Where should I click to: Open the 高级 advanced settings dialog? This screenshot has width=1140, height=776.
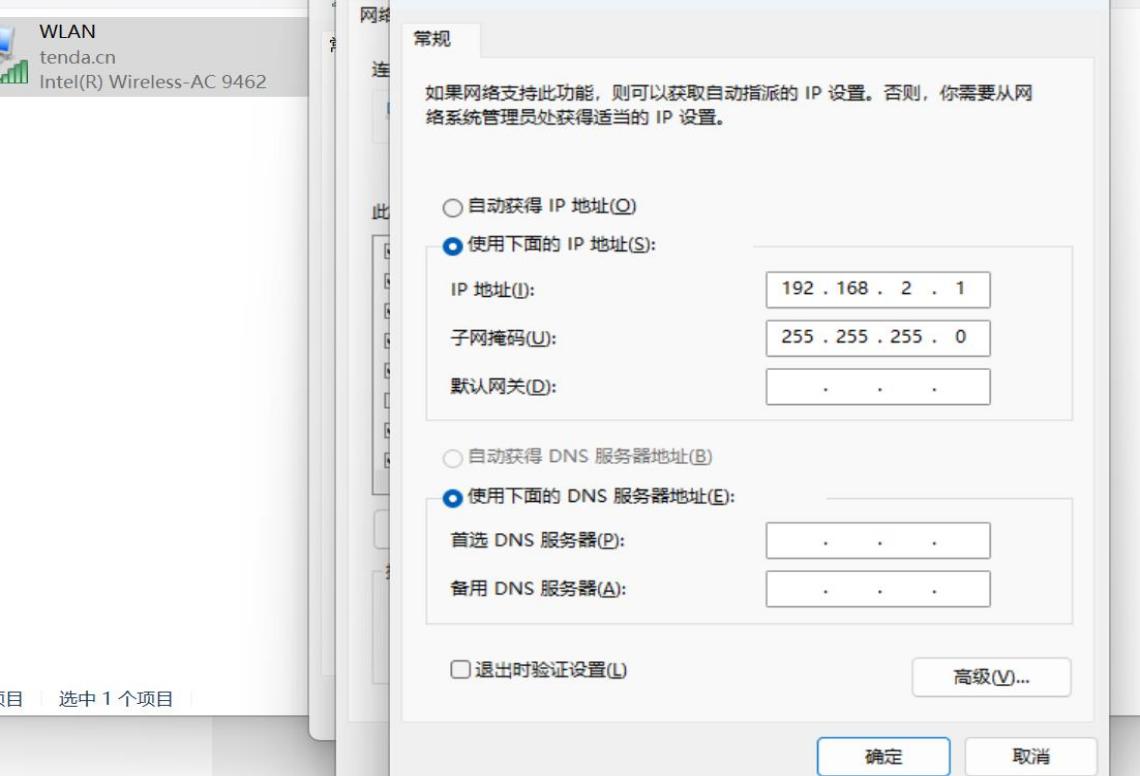(x=991, y=676)
